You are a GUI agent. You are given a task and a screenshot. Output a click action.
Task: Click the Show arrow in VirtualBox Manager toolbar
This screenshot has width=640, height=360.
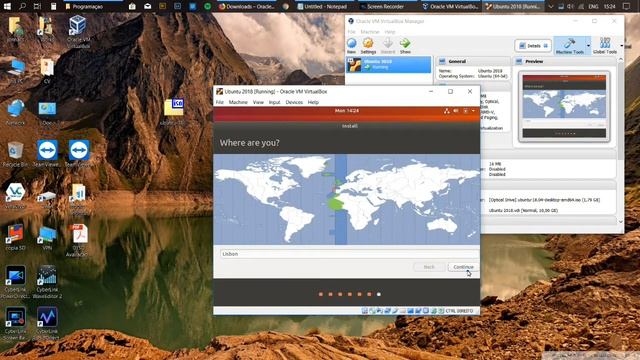405,46
